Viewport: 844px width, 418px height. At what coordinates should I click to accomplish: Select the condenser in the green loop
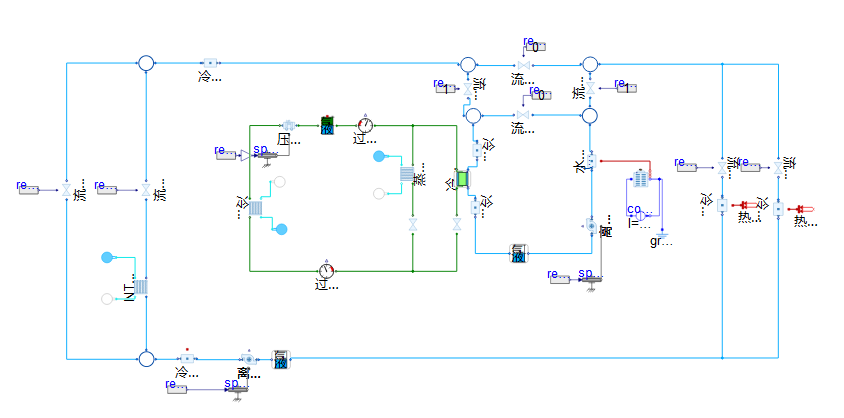[255, 207]
